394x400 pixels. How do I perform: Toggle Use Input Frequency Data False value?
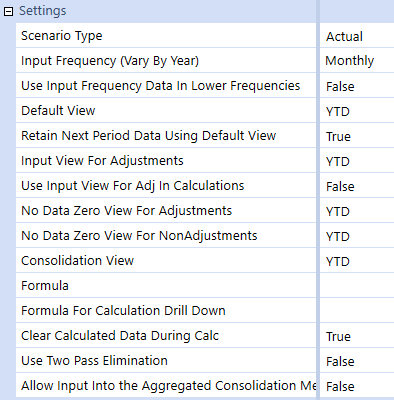coord(357,86)
